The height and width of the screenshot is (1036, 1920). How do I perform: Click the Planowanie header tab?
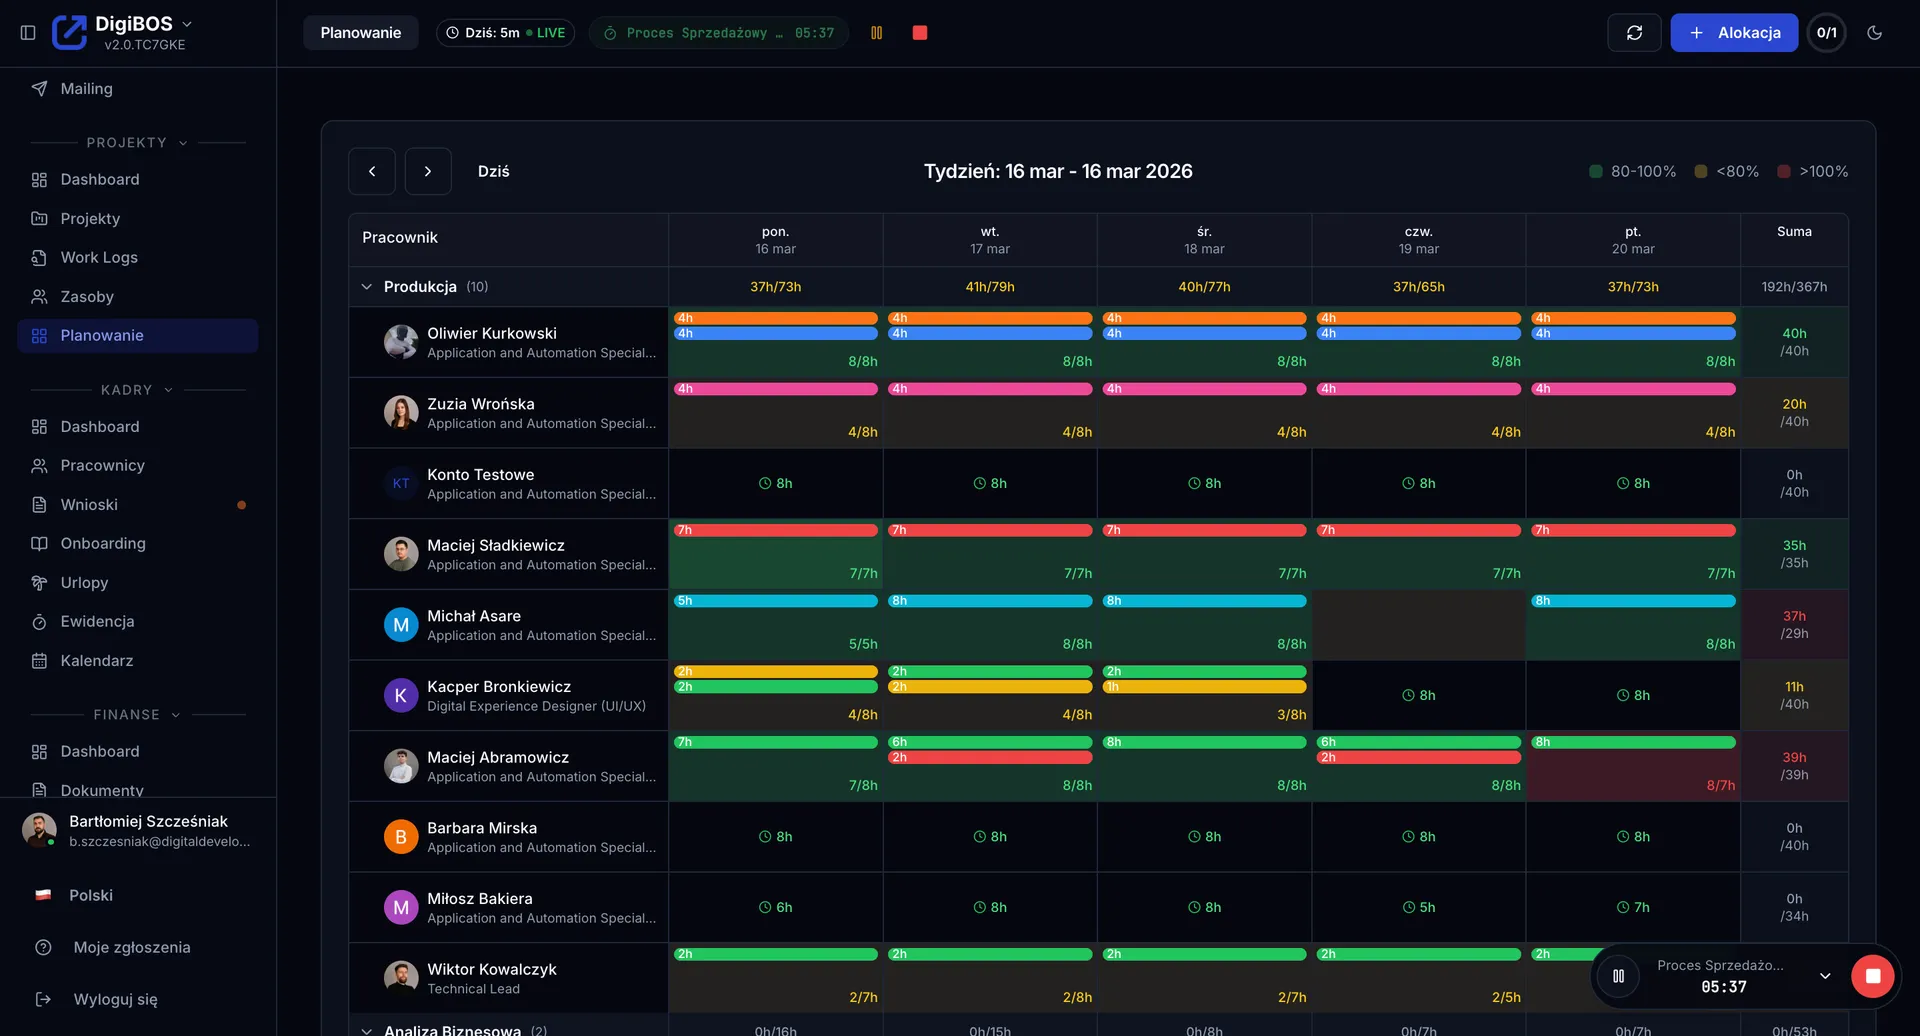point(361,33)
